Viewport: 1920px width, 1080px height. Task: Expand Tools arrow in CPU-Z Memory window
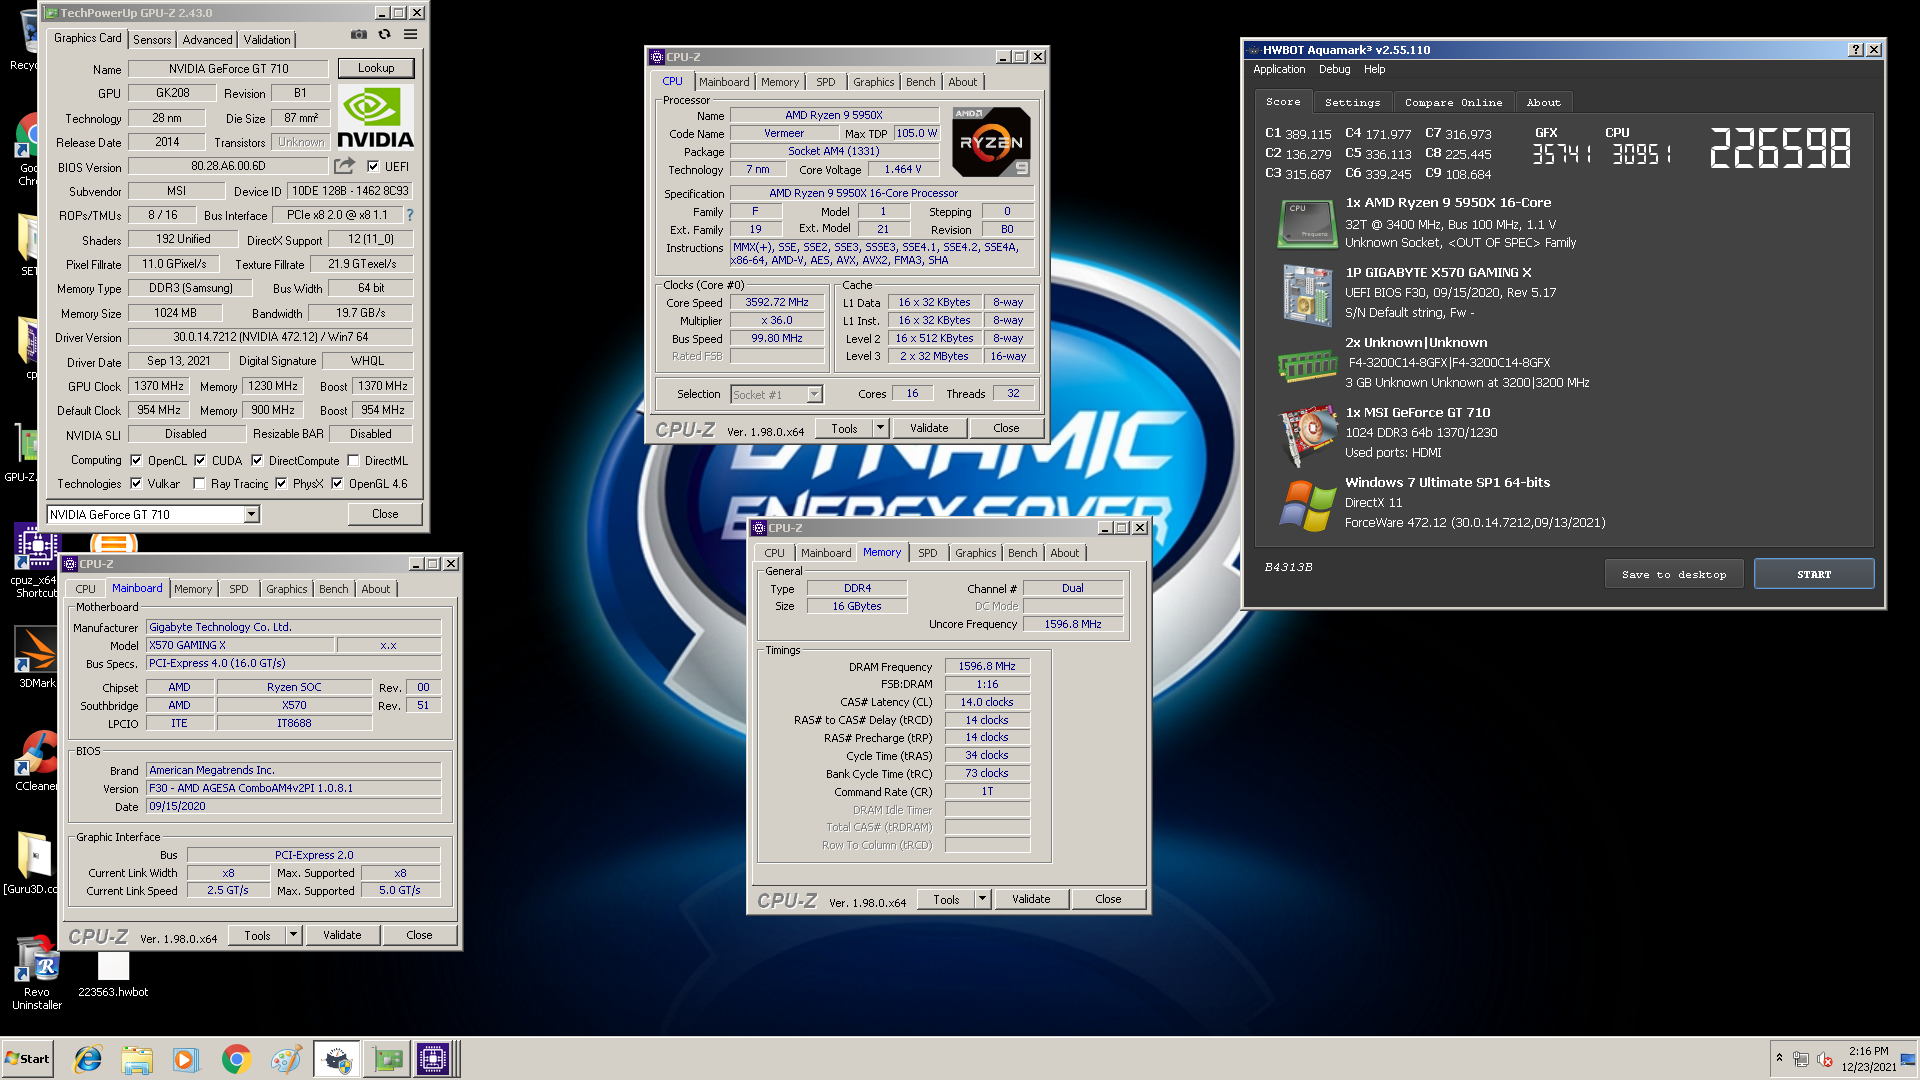(983, 899)
